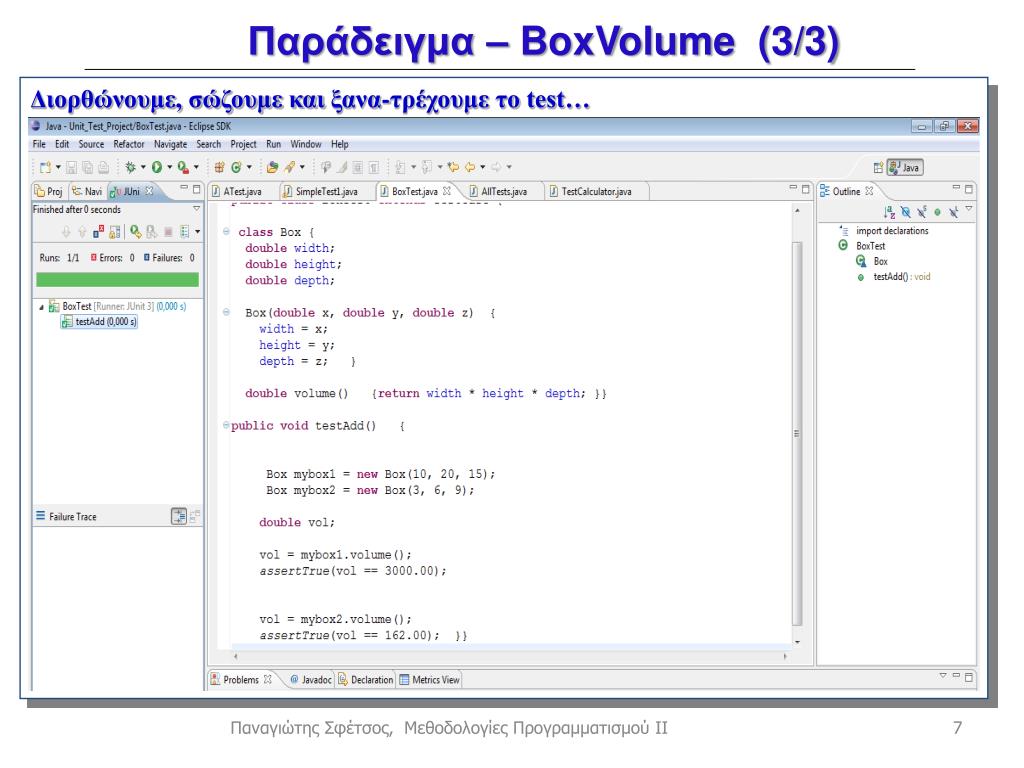Click the Search flashlight icon in toolbar
Viewport: 1024px width, 768px height.
[x=290, y=167]
